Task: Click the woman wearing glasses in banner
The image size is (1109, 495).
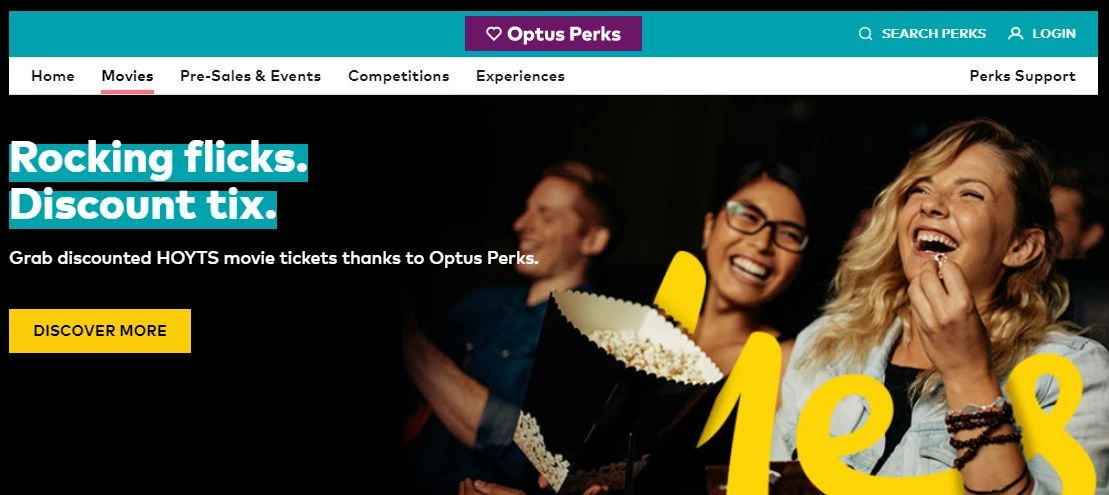Action: click(753, 255)
